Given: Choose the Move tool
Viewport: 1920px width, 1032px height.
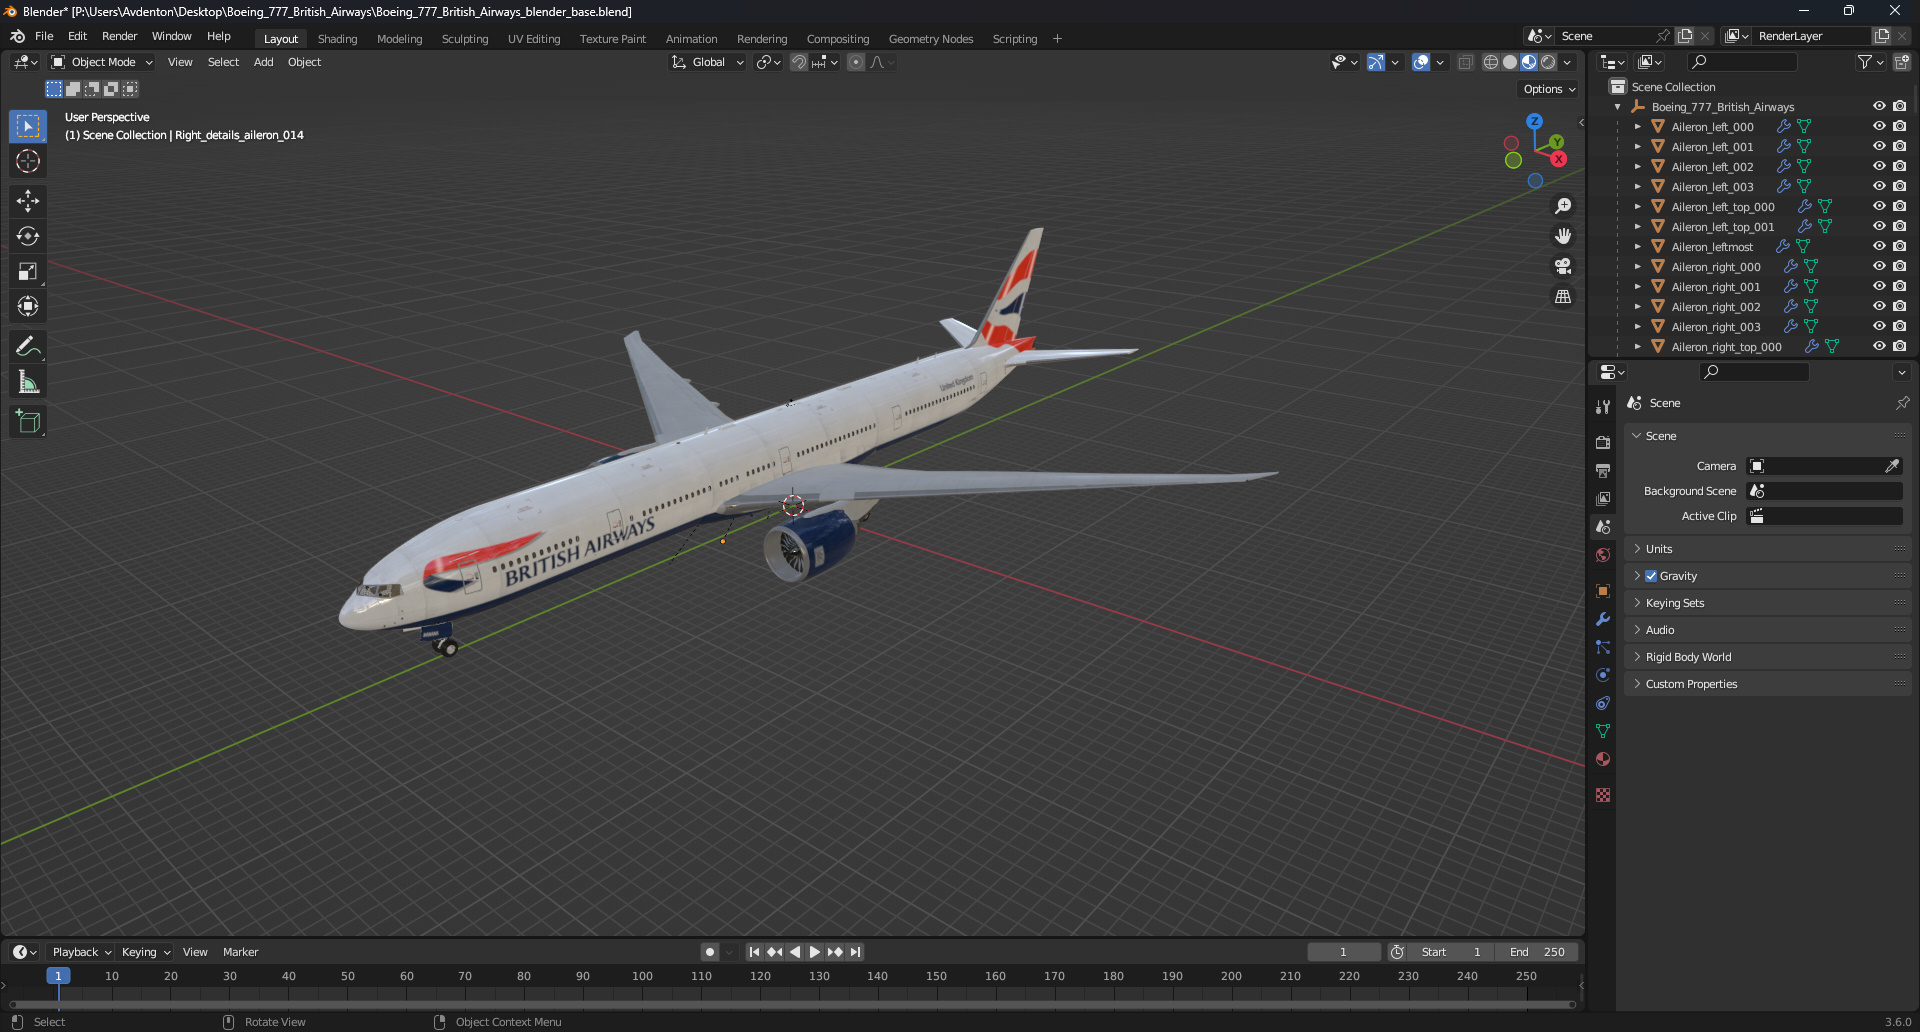Looking at the screenshot, I should 28,201.
